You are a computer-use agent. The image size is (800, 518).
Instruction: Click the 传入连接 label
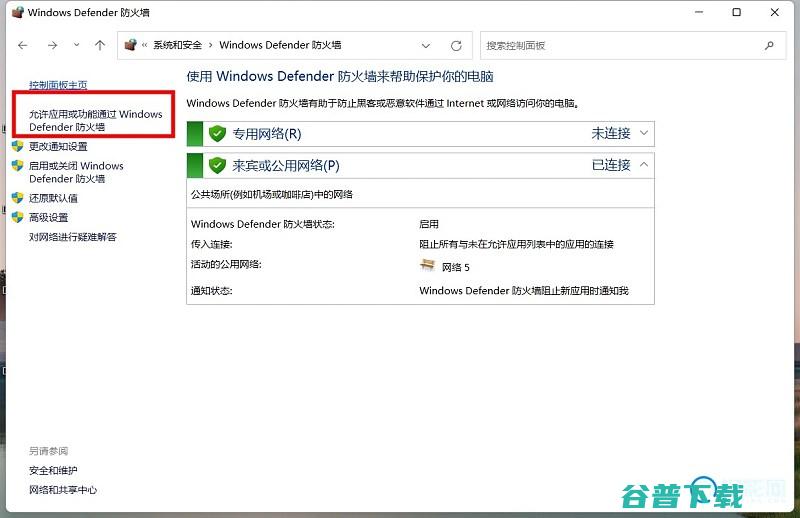(x=212, y=244)
